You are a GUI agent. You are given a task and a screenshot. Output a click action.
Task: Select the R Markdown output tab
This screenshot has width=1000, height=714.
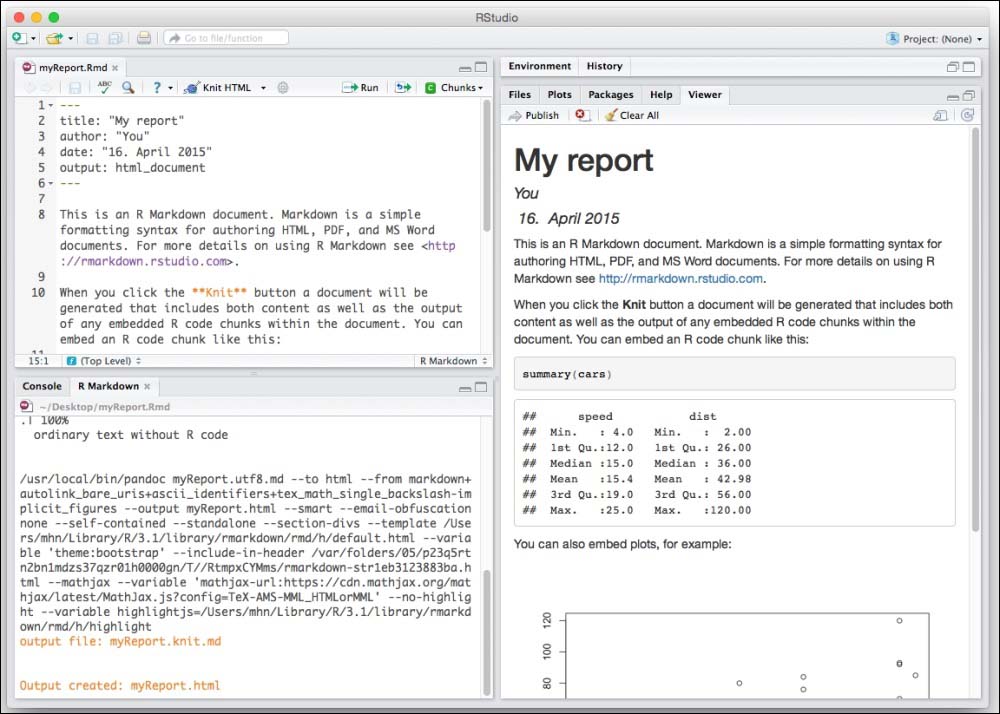coord(108,386)
